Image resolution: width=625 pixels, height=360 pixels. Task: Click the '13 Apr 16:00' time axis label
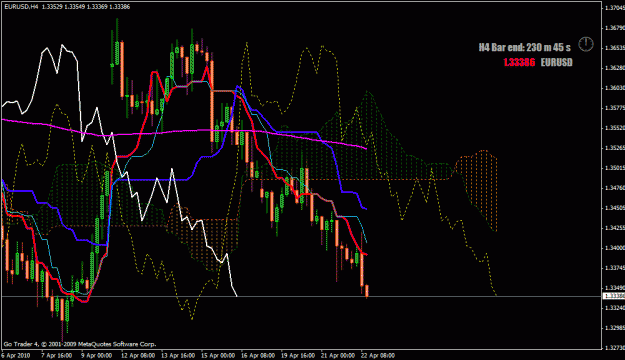point(178,356)
